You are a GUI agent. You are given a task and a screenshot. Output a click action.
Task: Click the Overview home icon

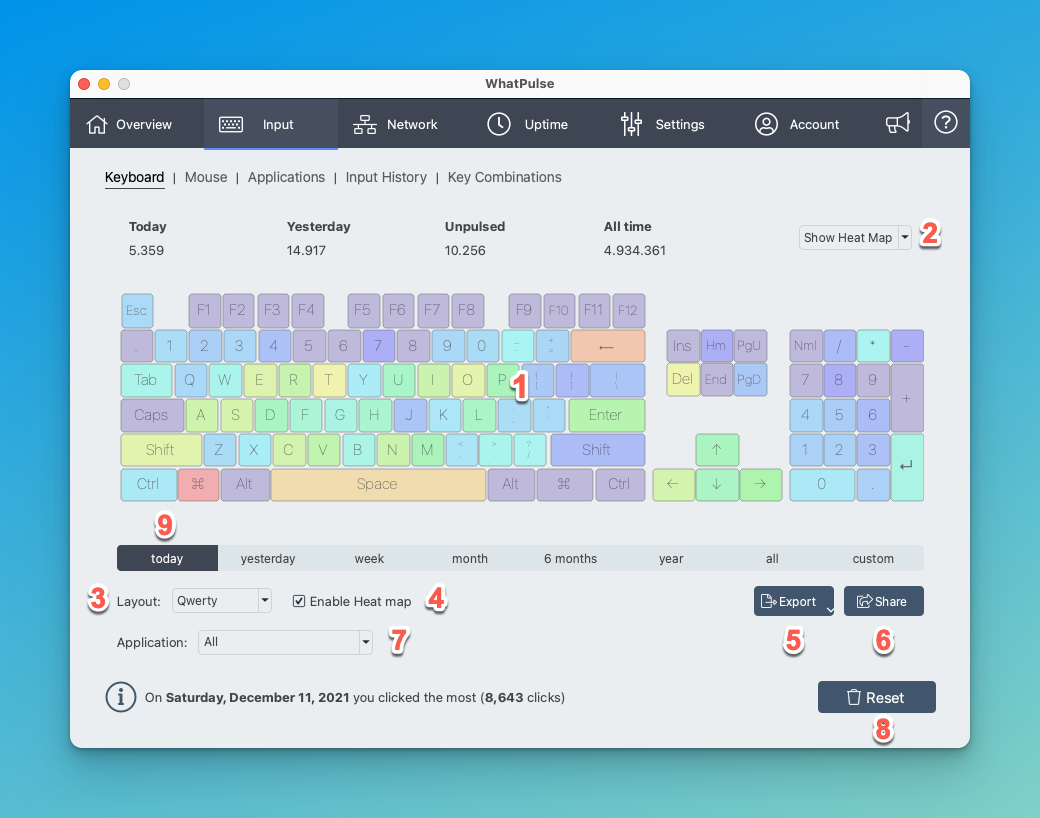pyautogui.click(x=96, y=124)
